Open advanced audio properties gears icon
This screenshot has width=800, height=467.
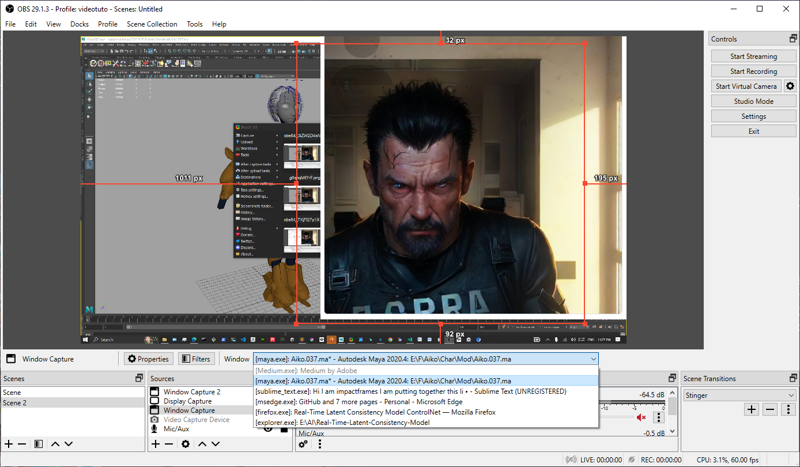pyautogui.click(x=303, y=444)
